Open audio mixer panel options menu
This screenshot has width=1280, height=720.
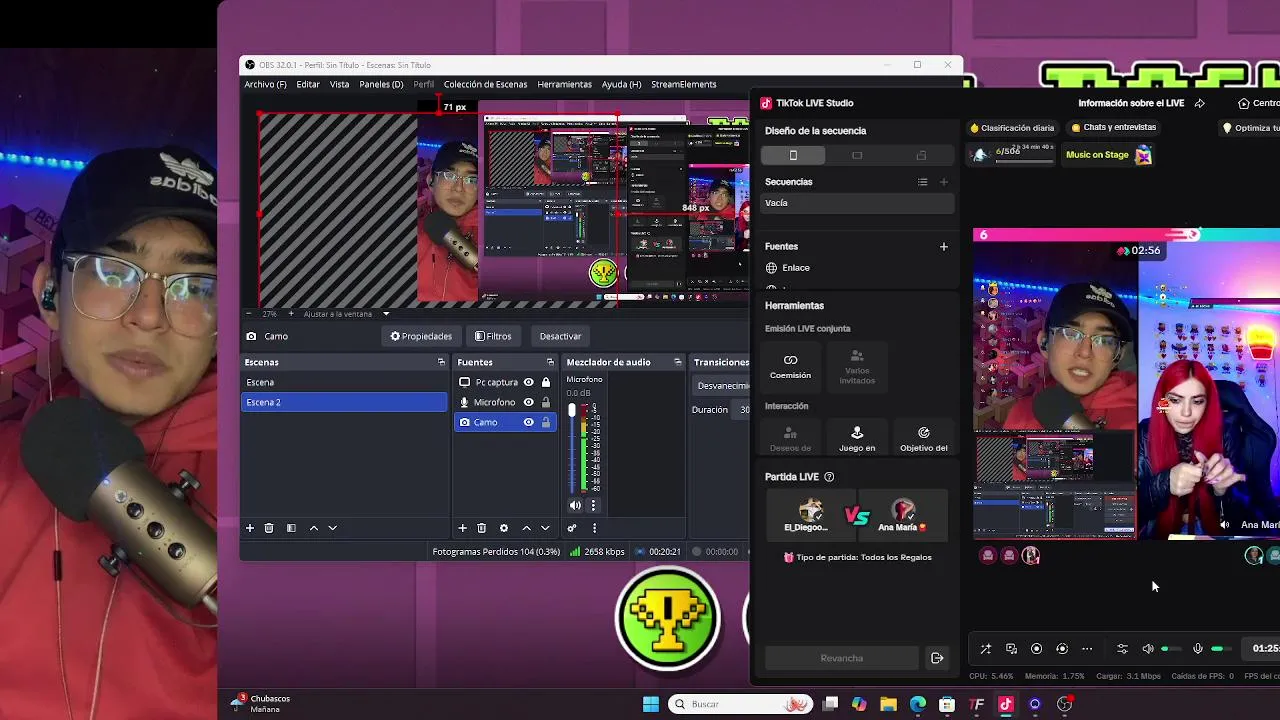click(x=594, y=528)
